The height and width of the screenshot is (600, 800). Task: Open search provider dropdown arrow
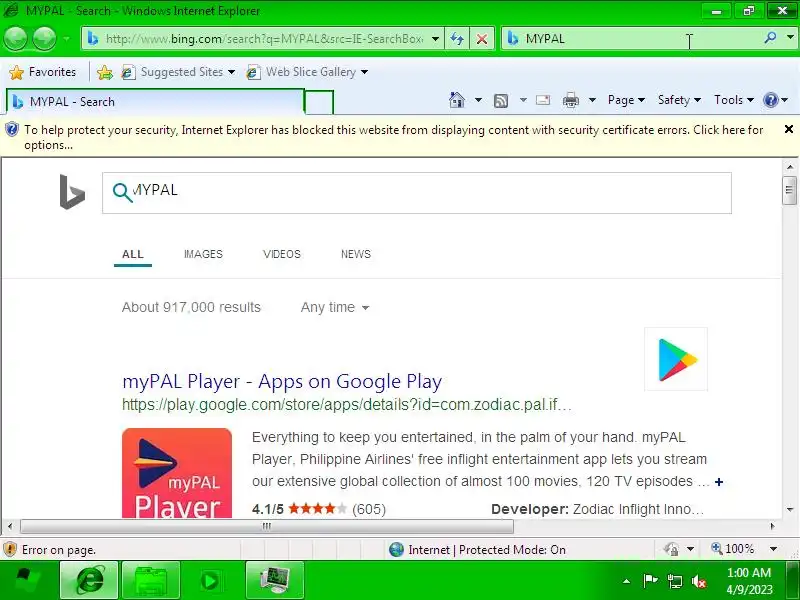point(790,38)
